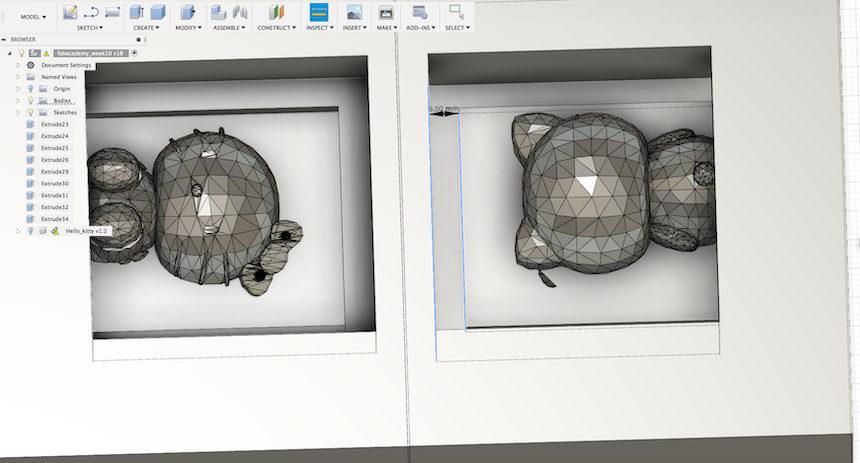The width and height of the screenshot is (860, 463).
Task: Click the Create Sketch tool icon
Action: (x=70, y=12)
